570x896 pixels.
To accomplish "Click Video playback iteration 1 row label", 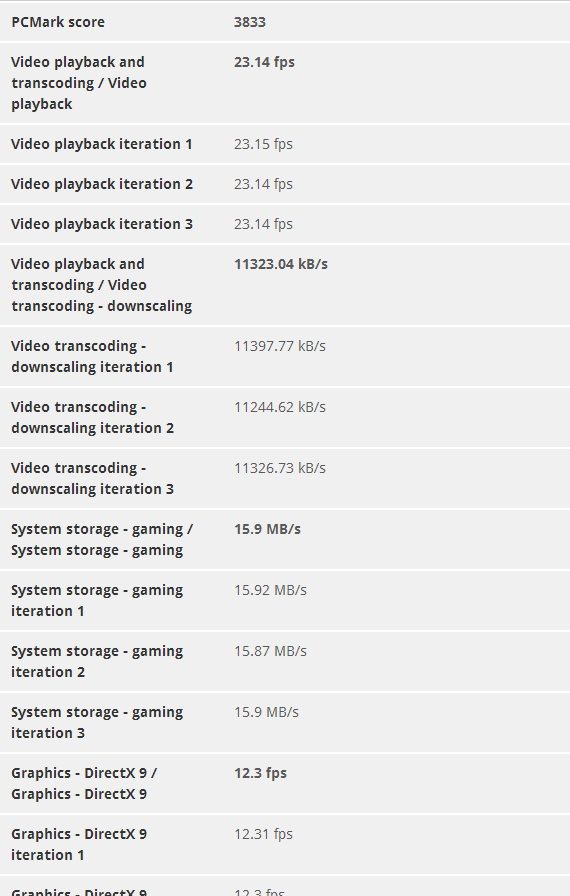I will click(x=102, y=144).
